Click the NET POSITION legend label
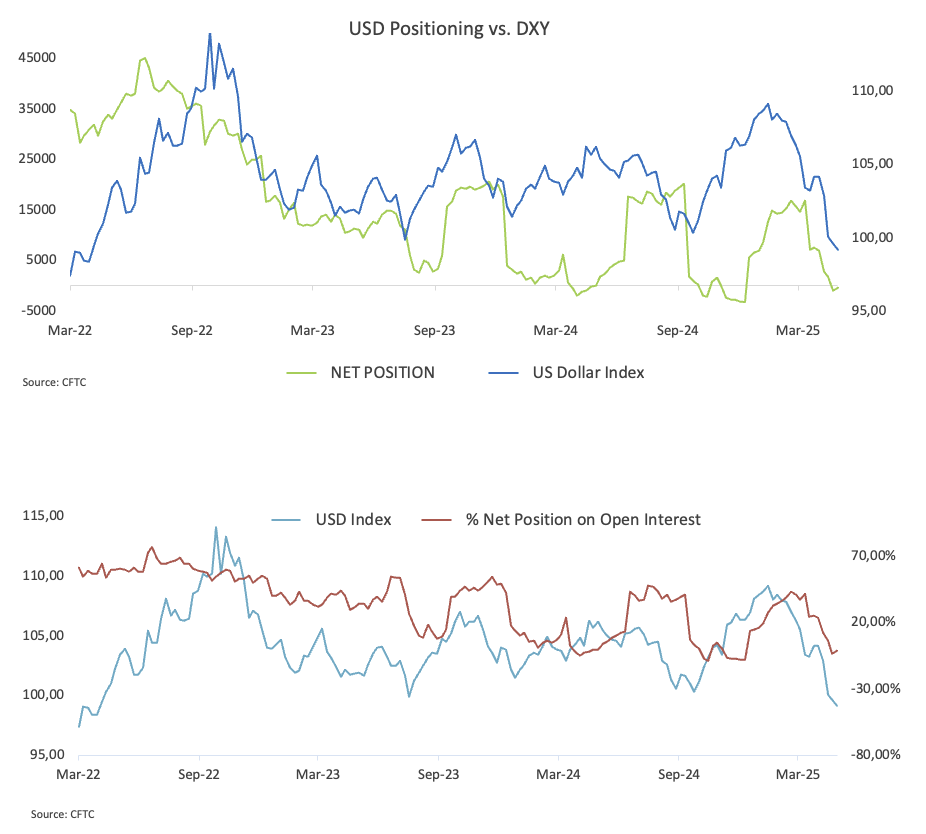The height and width of the screenshot is (834, 926). click(x=383, y=373)
